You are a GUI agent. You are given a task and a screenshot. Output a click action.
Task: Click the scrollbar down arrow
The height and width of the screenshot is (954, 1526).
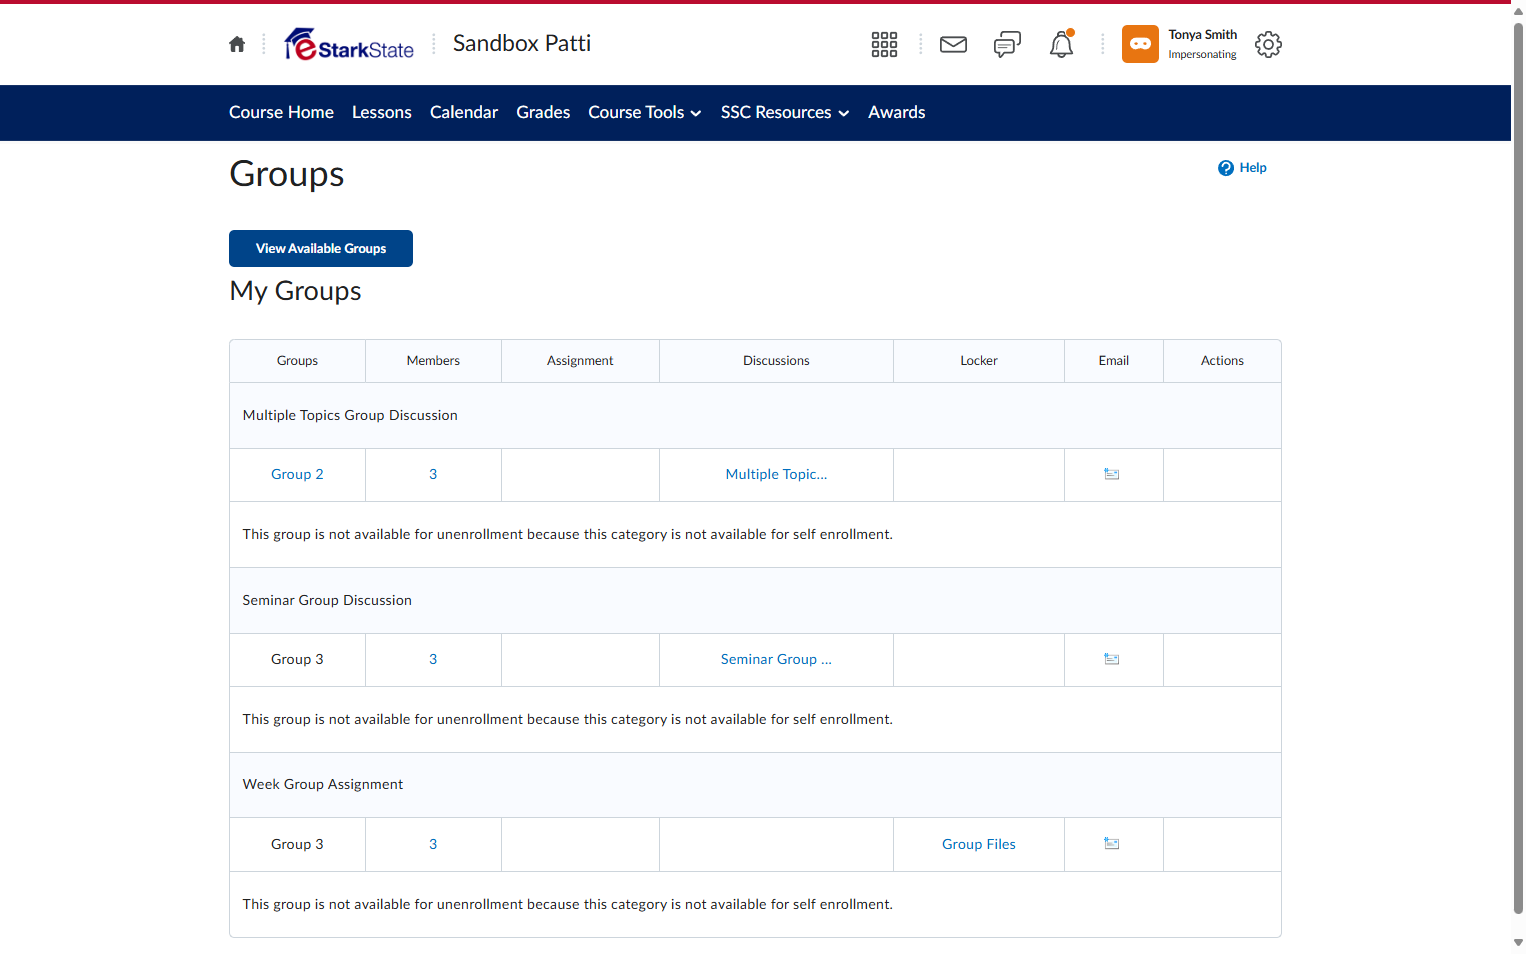tap(1518, 943)
